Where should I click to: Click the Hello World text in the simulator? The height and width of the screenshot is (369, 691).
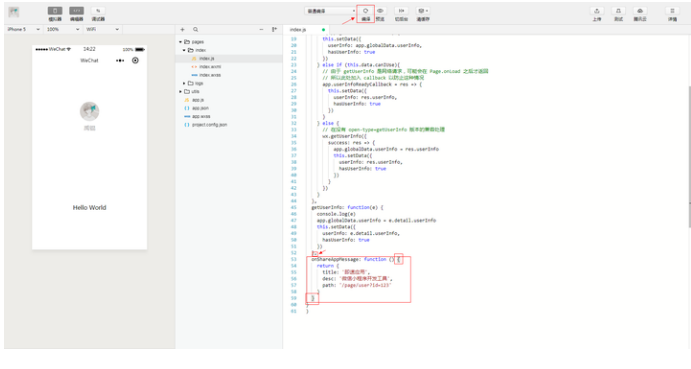point(89,208)
